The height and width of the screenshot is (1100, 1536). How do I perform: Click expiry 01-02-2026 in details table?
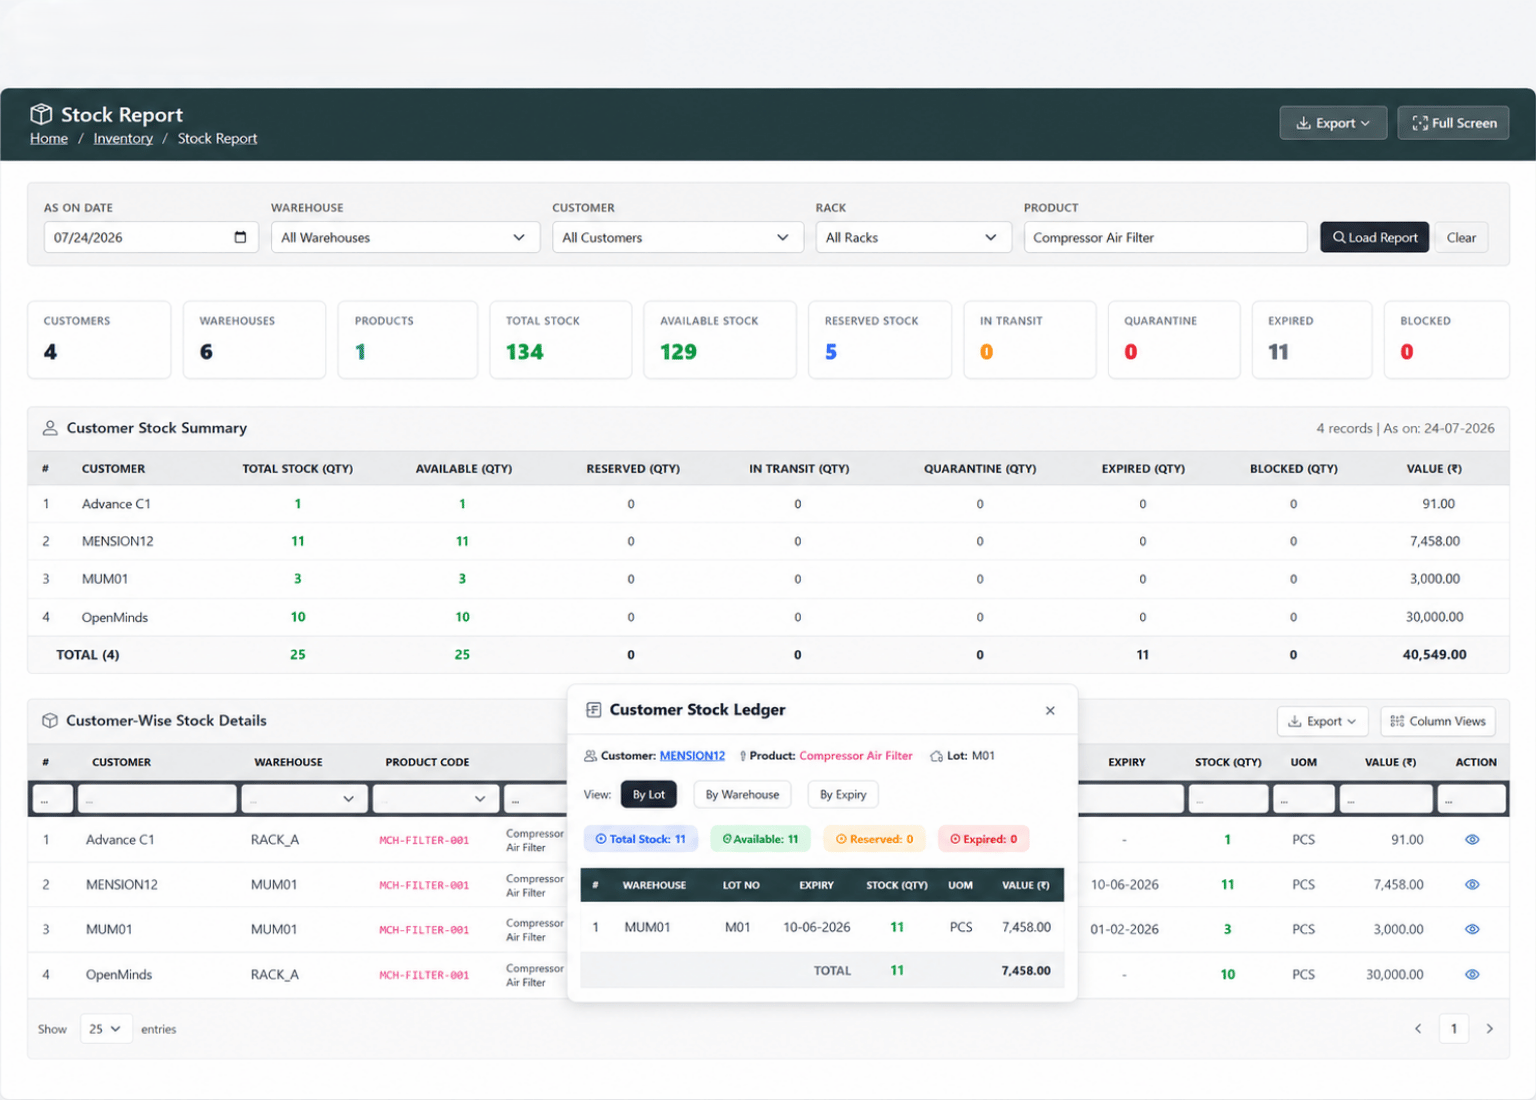coord(1124,930)
